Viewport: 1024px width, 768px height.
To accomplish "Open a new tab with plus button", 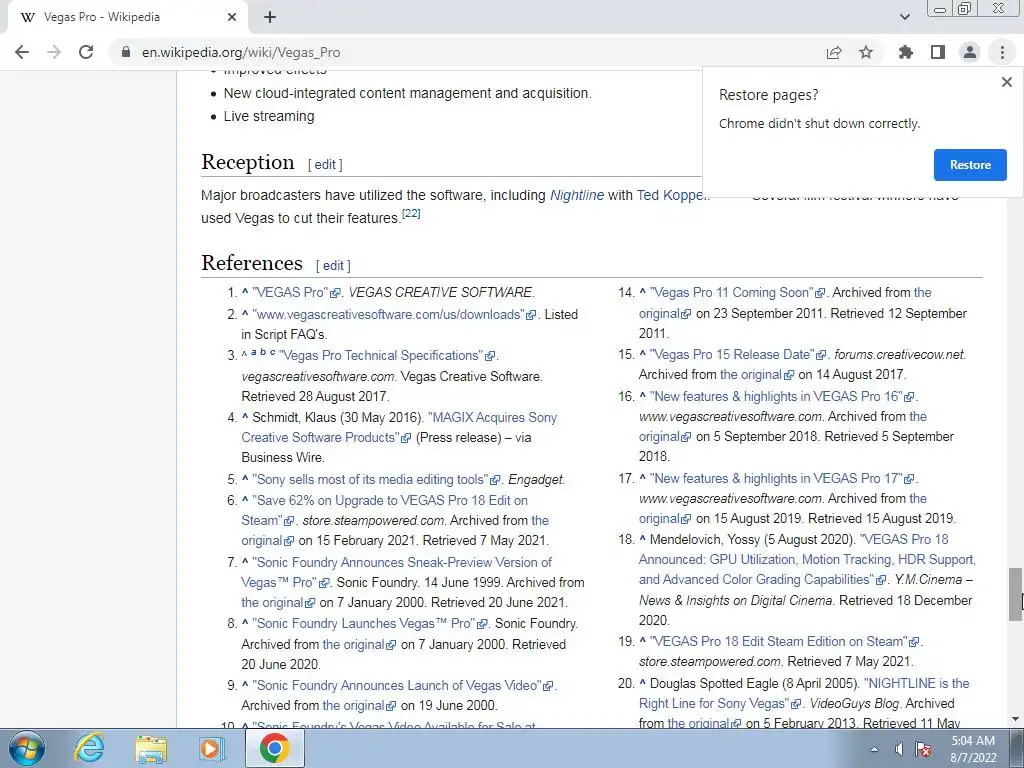I will (270, 17).
